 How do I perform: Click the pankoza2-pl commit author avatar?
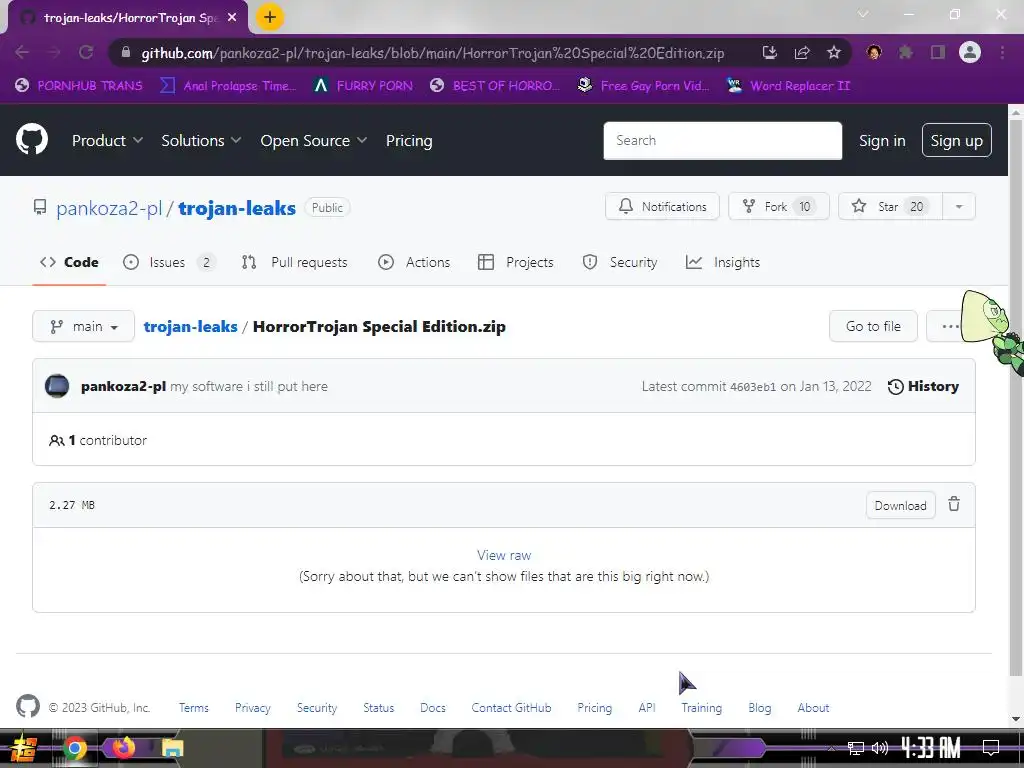pos(57,386)
